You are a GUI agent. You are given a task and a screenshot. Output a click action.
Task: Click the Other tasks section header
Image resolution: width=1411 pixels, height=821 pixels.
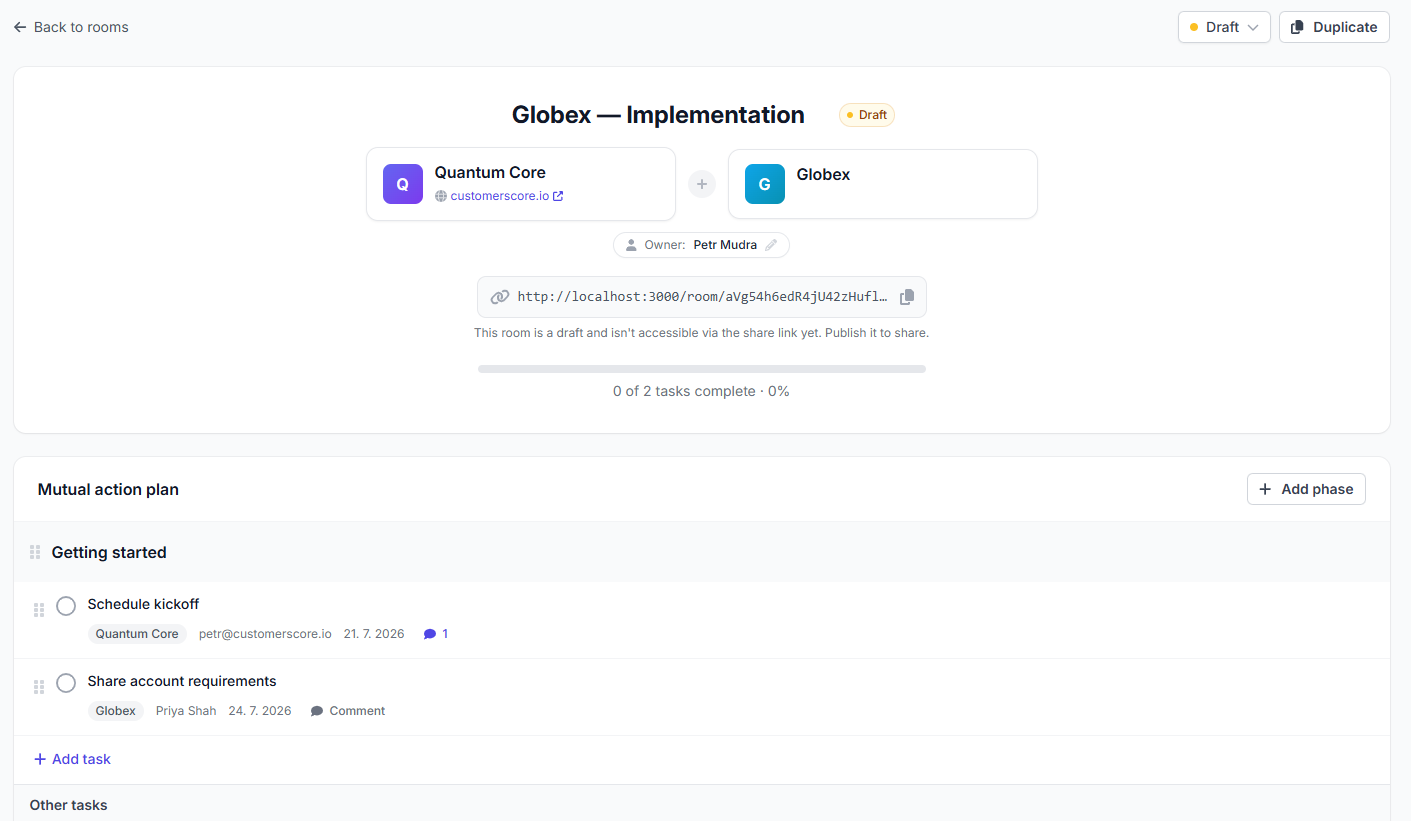[69, 805]
